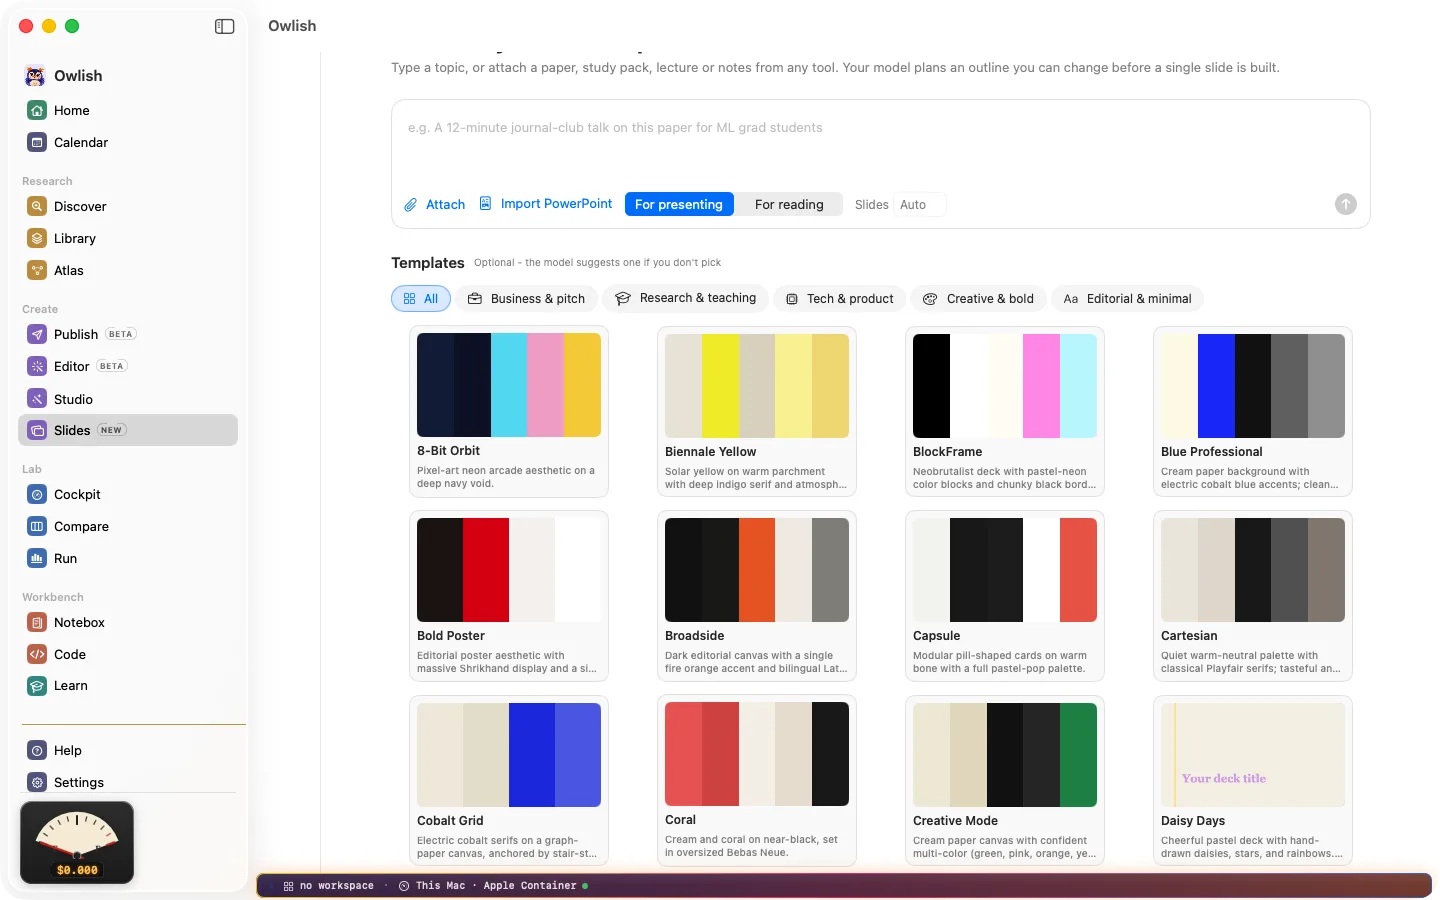Pick the Biennale Yellow template palette
The image size is (1440, 900).
pos(757,385)
